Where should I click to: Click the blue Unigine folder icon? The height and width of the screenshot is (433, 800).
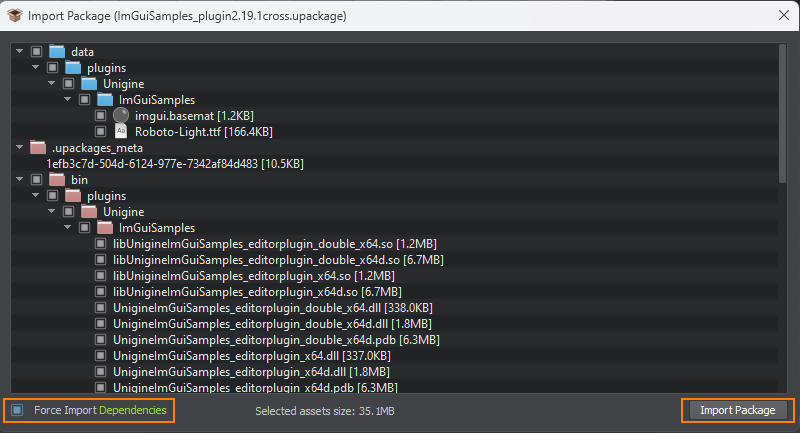89,84
